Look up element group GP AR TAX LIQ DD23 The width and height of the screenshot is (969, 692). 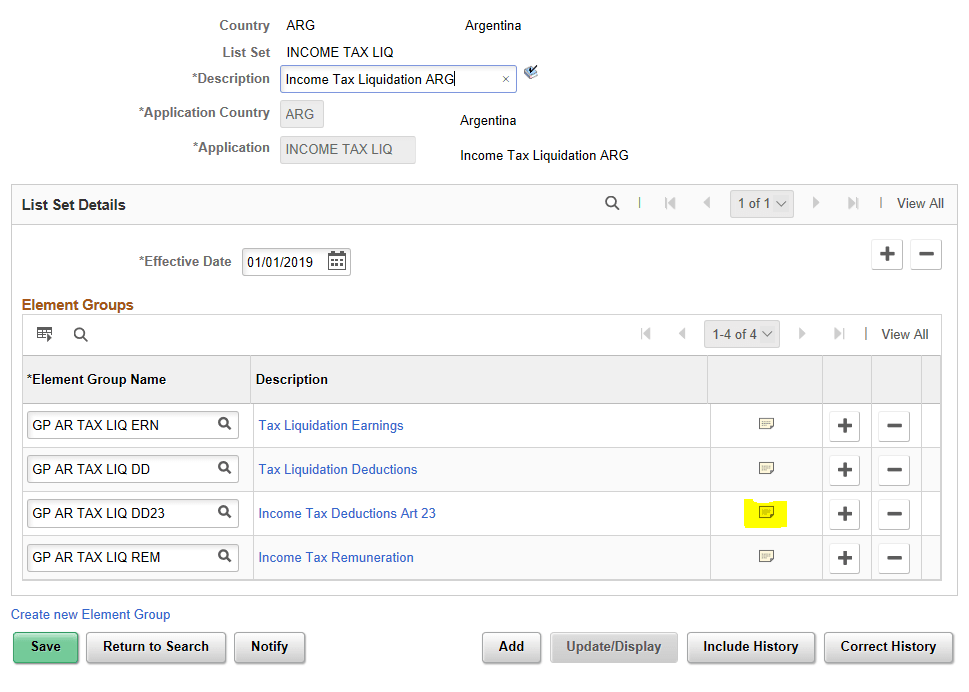(x=224, y=512)
